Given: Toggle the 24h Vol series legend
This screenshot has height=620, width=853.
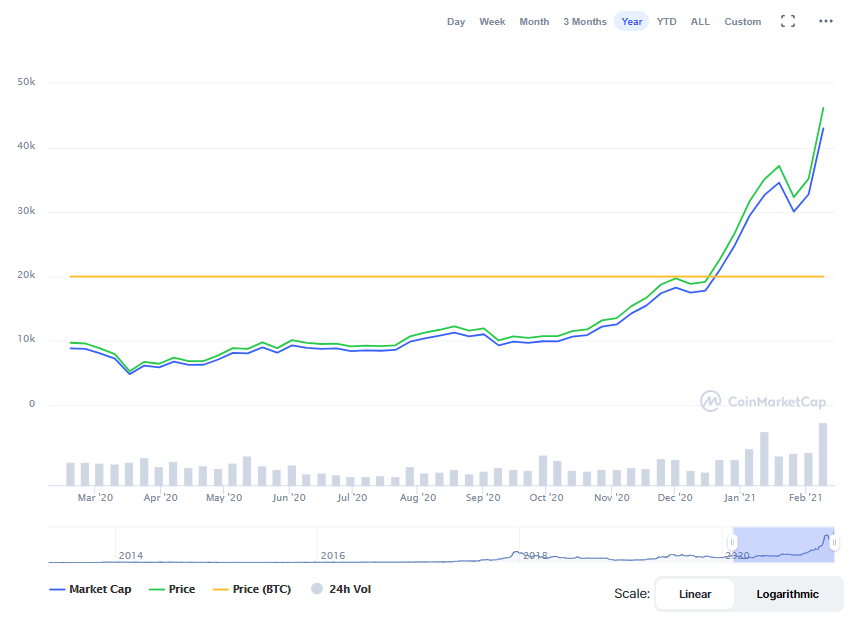Looking at the screenshot, I should tap(341, 589).
